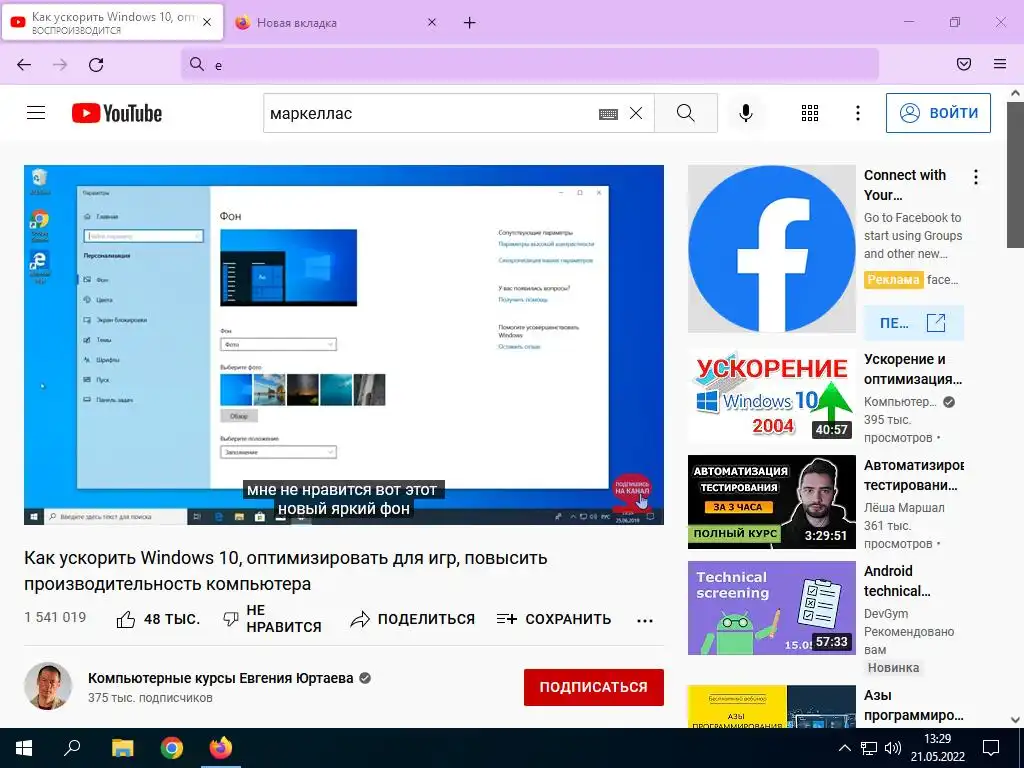Viewport: 1024px width, 768px height.
Task: Click Firefox icon in taskbar
Action: (221, 748)
